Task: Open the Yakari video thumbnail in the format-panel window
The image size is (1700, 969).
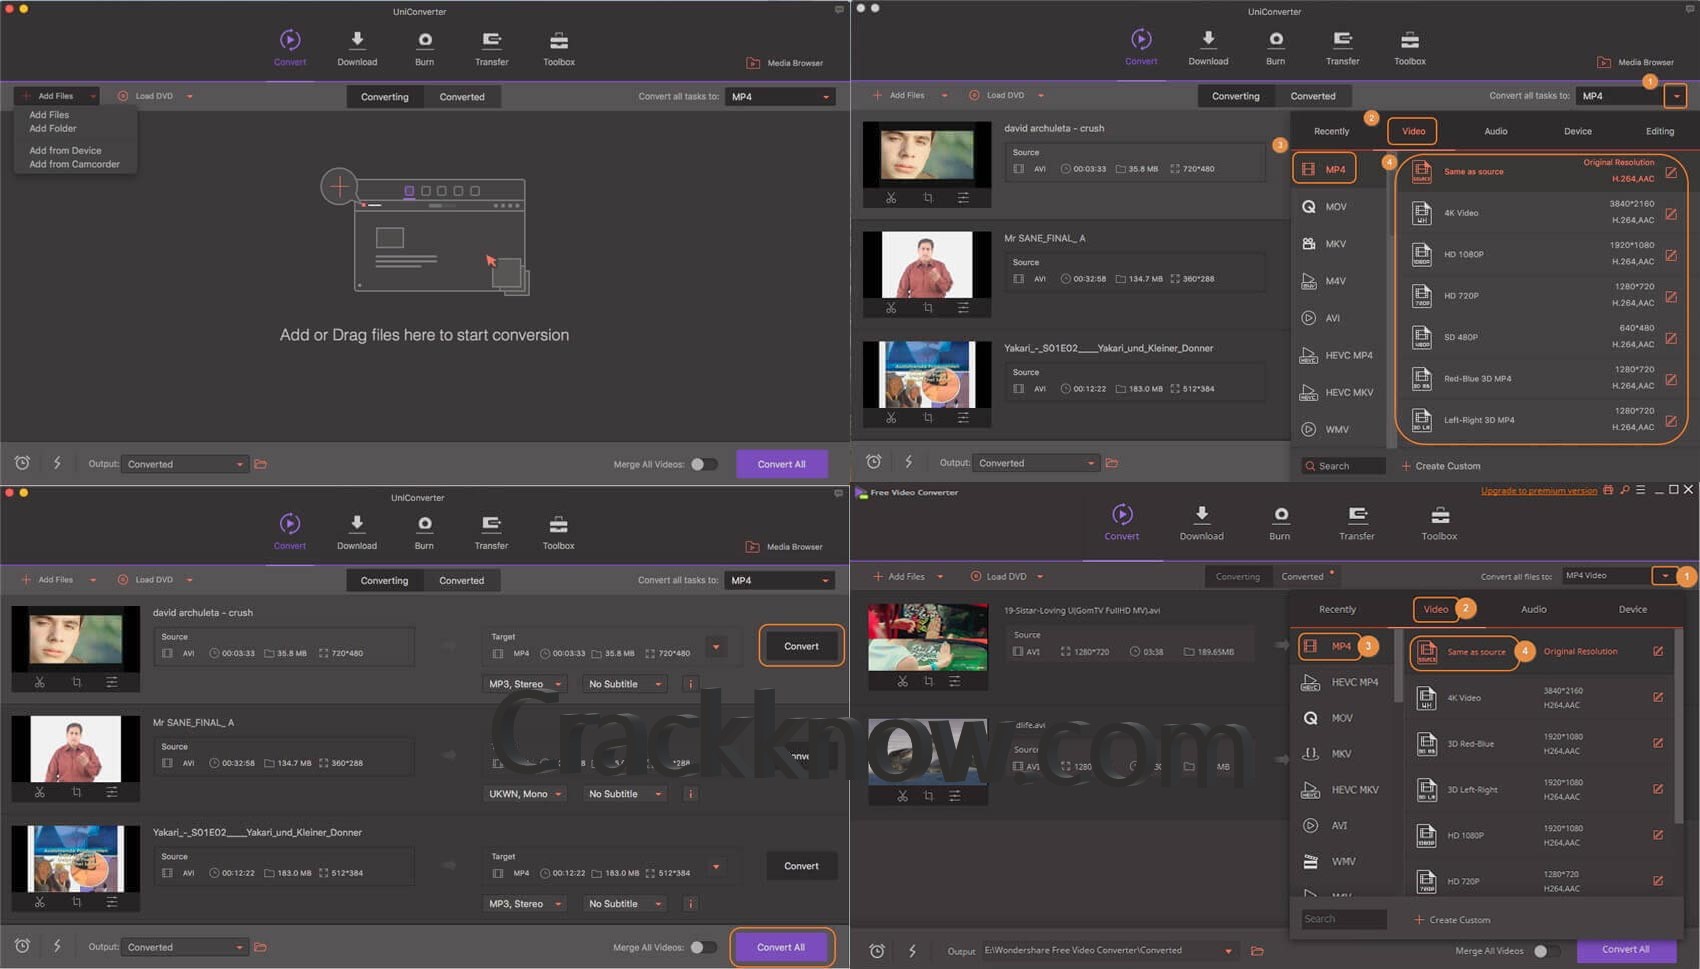Action: click(x=927, y=374)
